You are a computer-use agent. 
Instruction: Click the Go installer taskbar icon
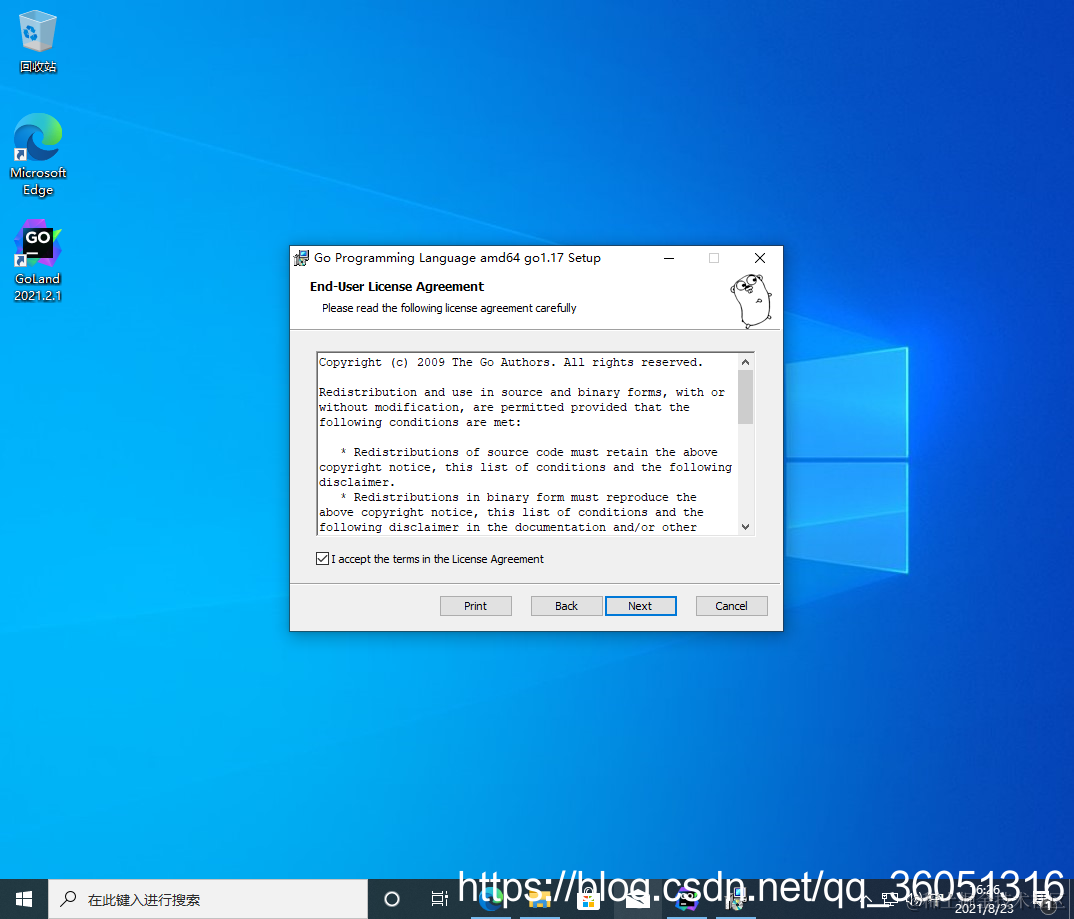tap(736, 899)
